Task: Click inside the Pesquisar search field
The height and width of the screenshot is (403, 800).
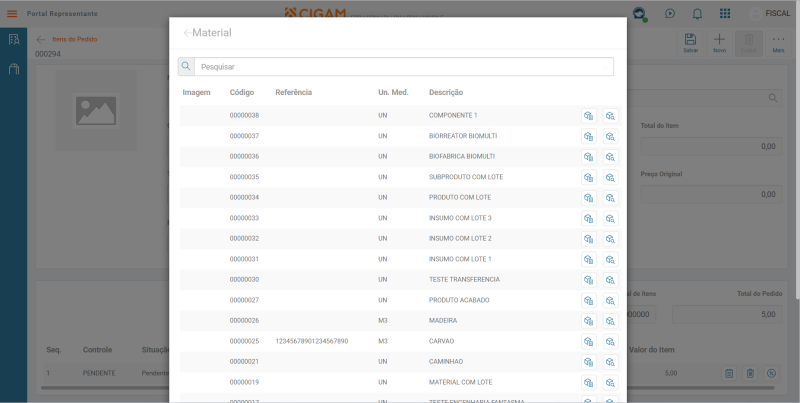Action: pos(404,66)
